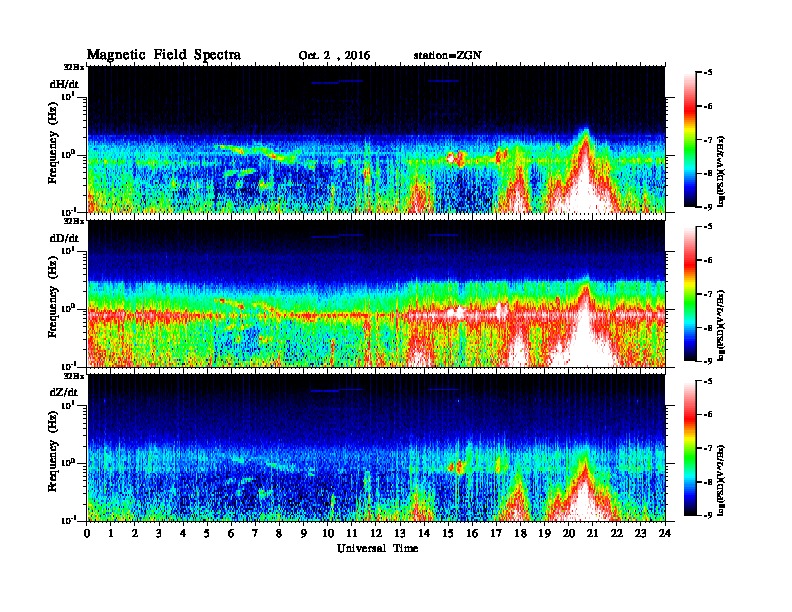The height and width of the screenshot is (612, 792).
Task: Click hour tick label "9" on time axis
Action: (304, 533)
